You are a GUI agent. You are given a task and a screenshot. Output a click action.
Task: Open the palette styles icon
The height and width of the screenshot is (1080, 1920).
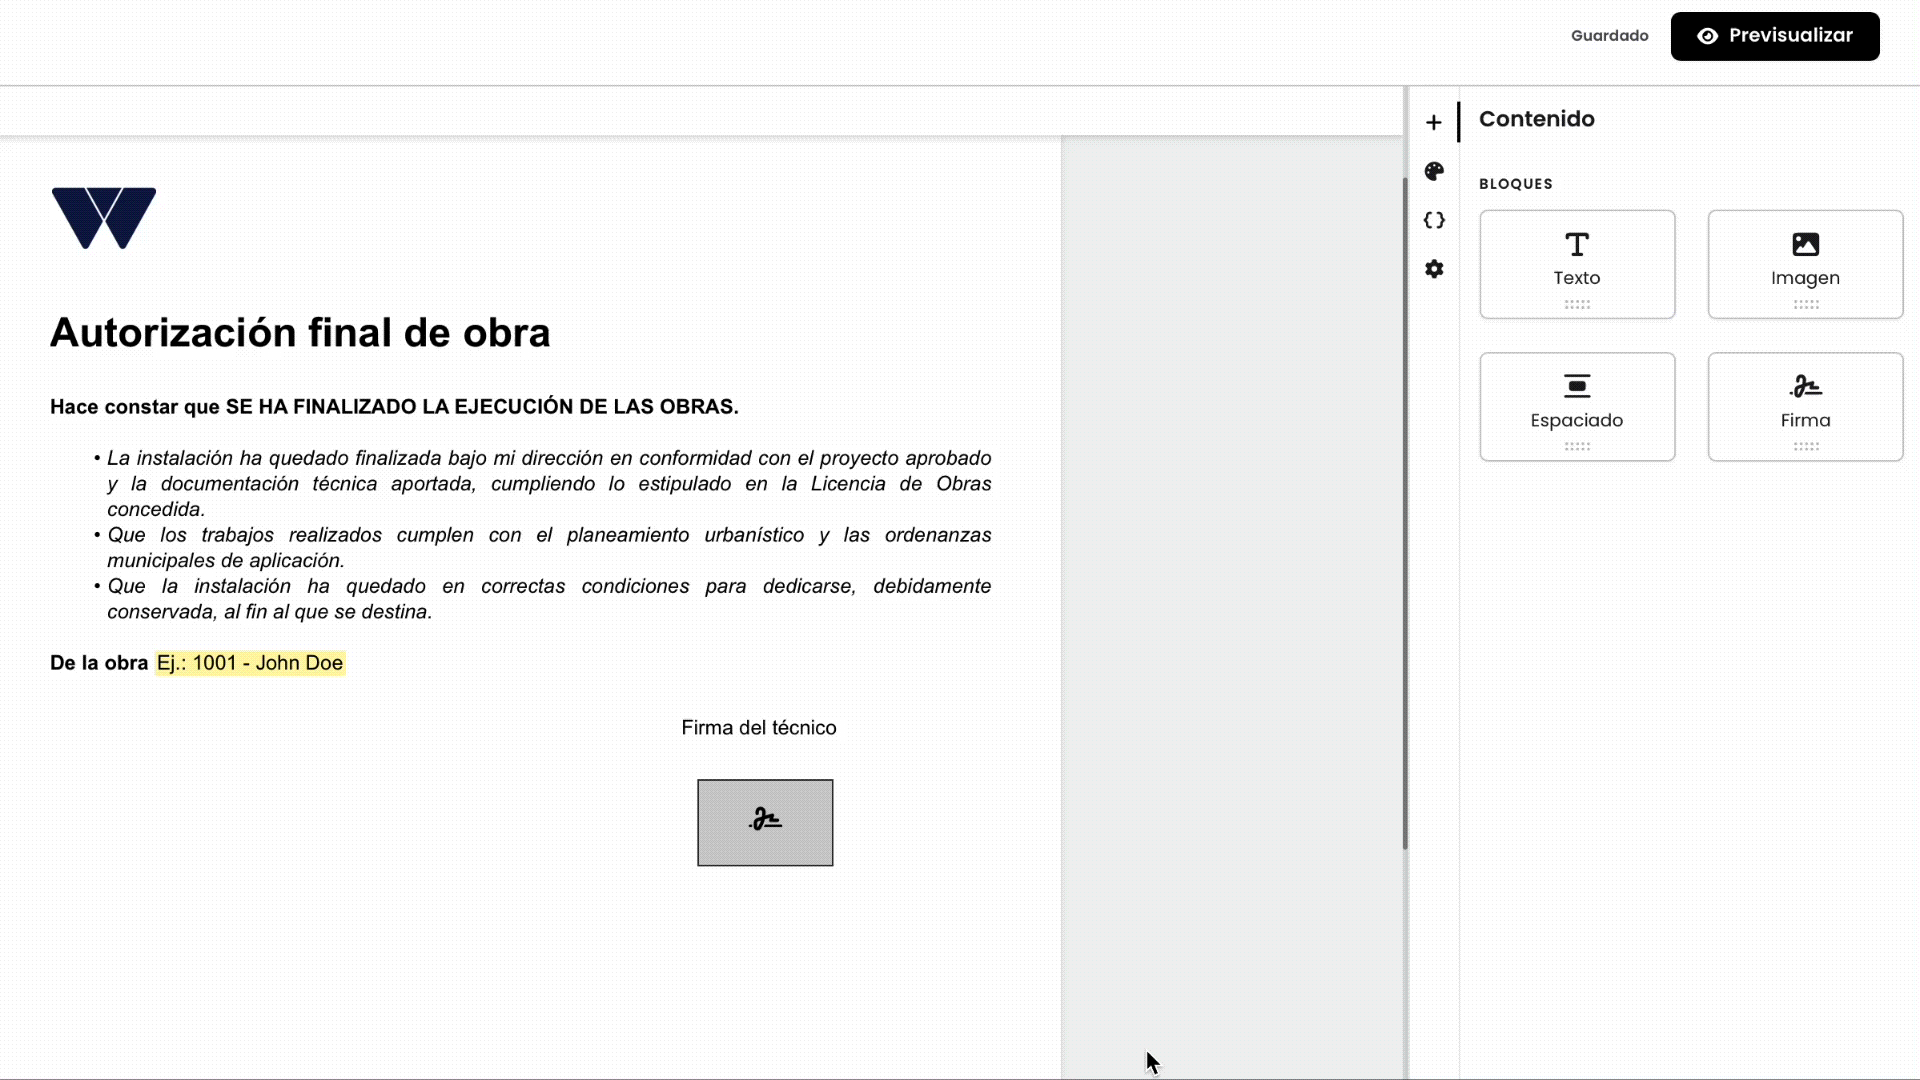click(1434, 171)
